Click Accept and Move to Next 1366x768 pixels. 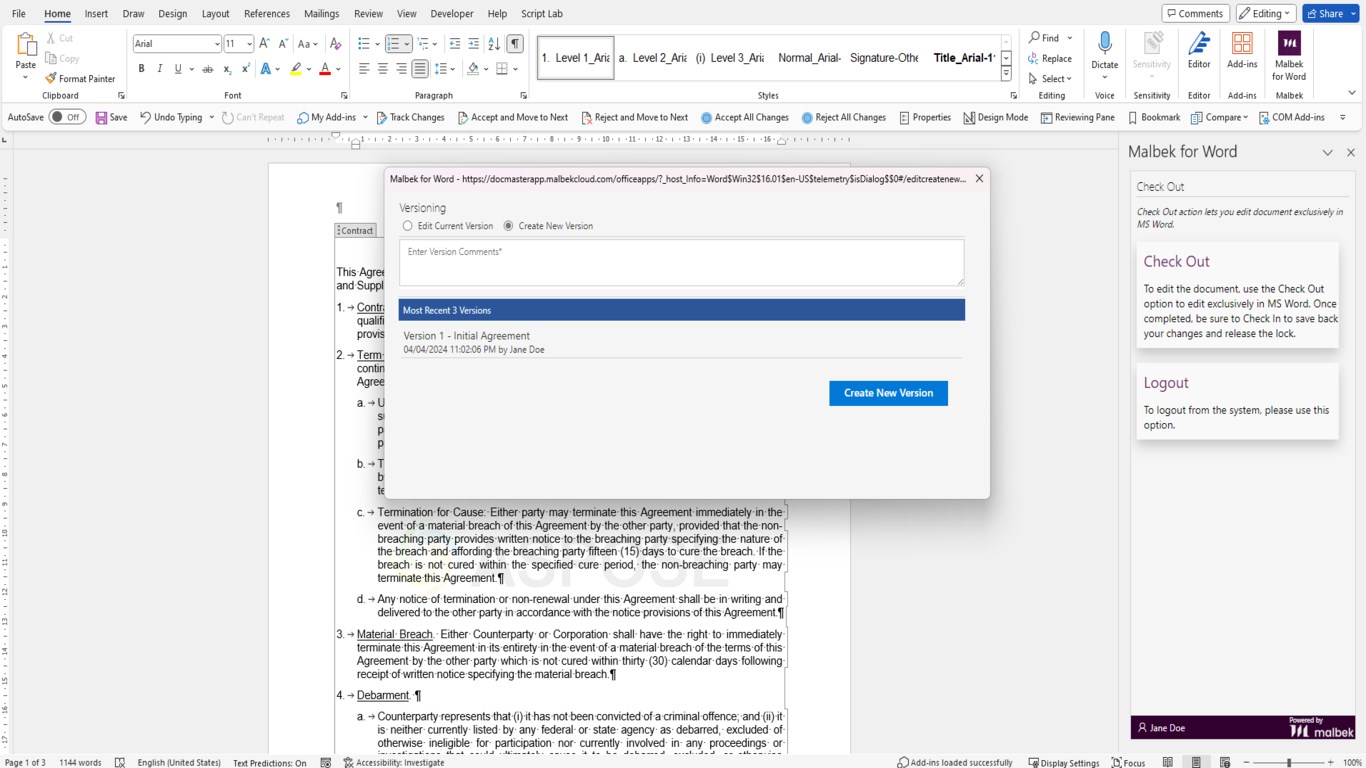[513, 118]
